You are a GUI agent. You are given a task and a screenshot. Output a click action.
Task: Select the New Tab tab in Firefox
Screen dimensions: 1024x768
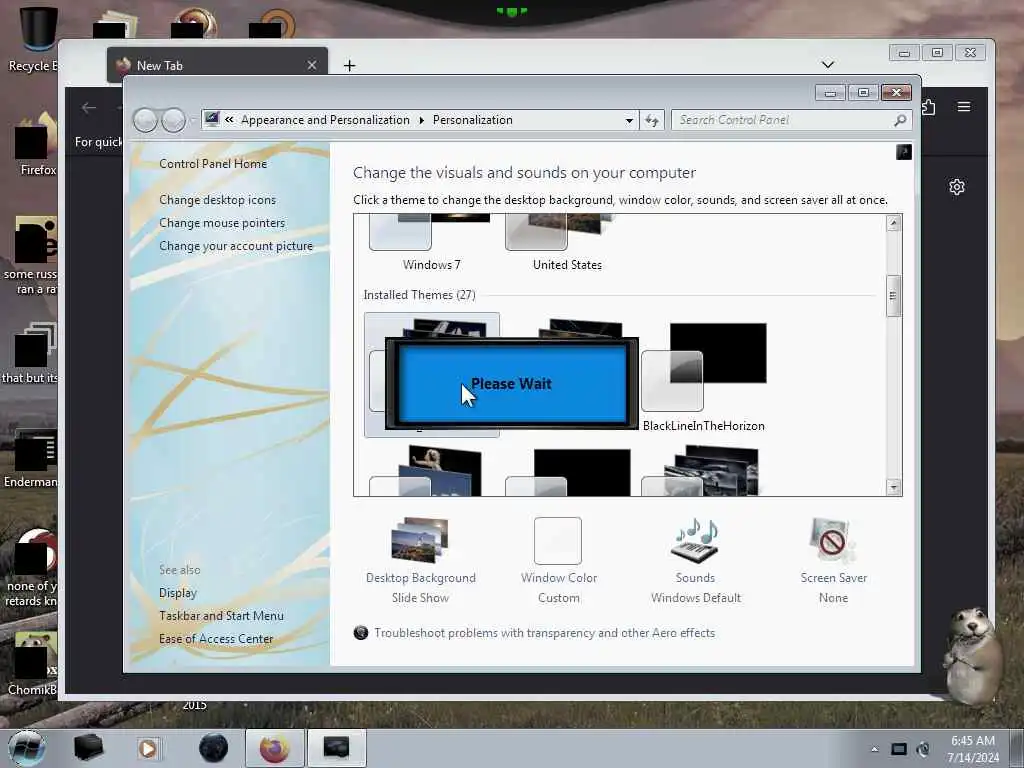pos(217,65)
